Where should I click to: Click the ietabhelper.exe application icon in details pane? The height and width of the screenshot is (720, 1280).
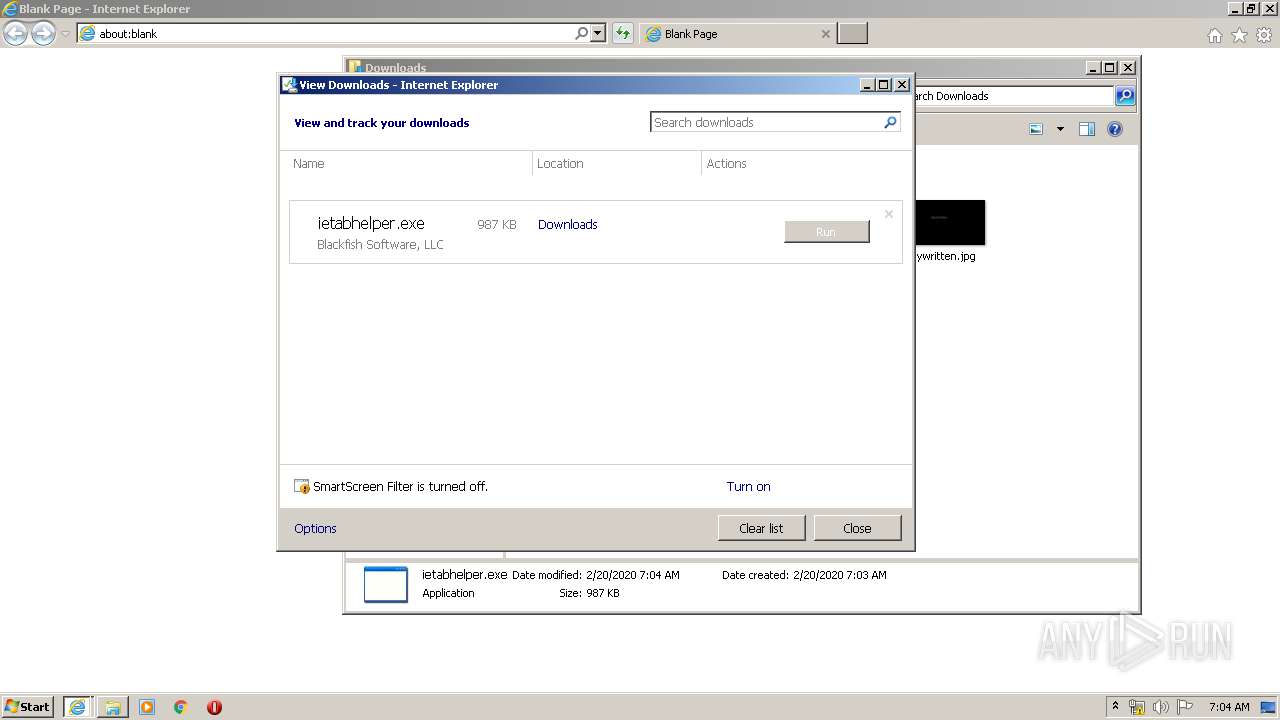[385, 584]
